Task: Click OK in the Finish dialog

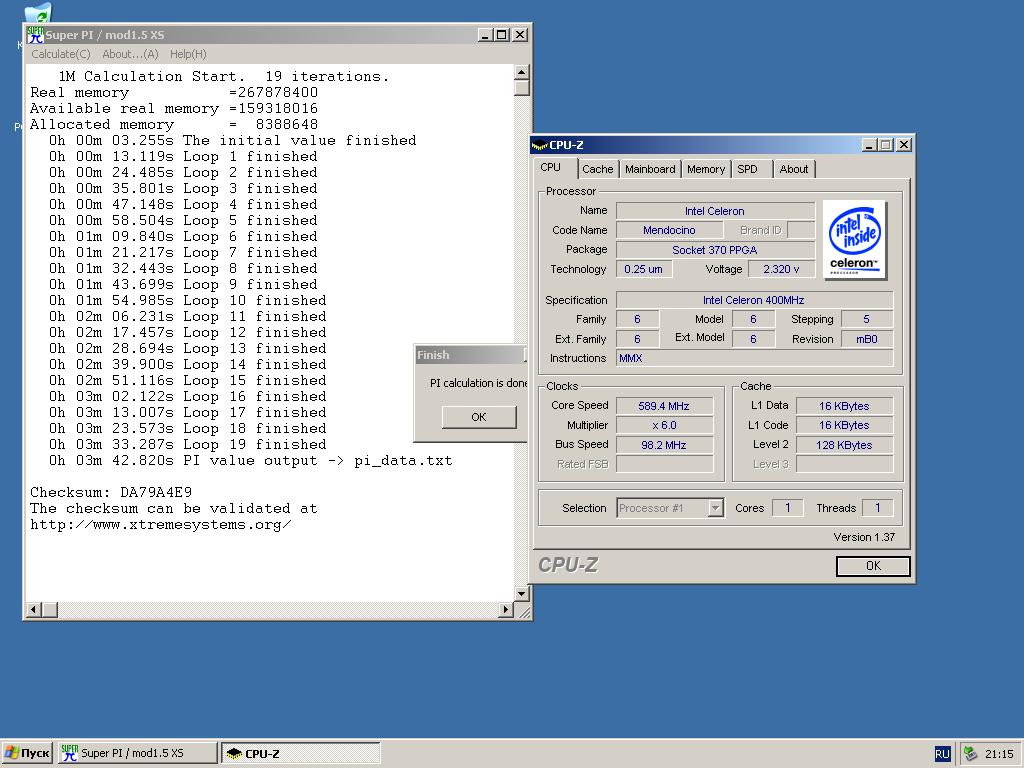Action: click(x=479, y=417)
